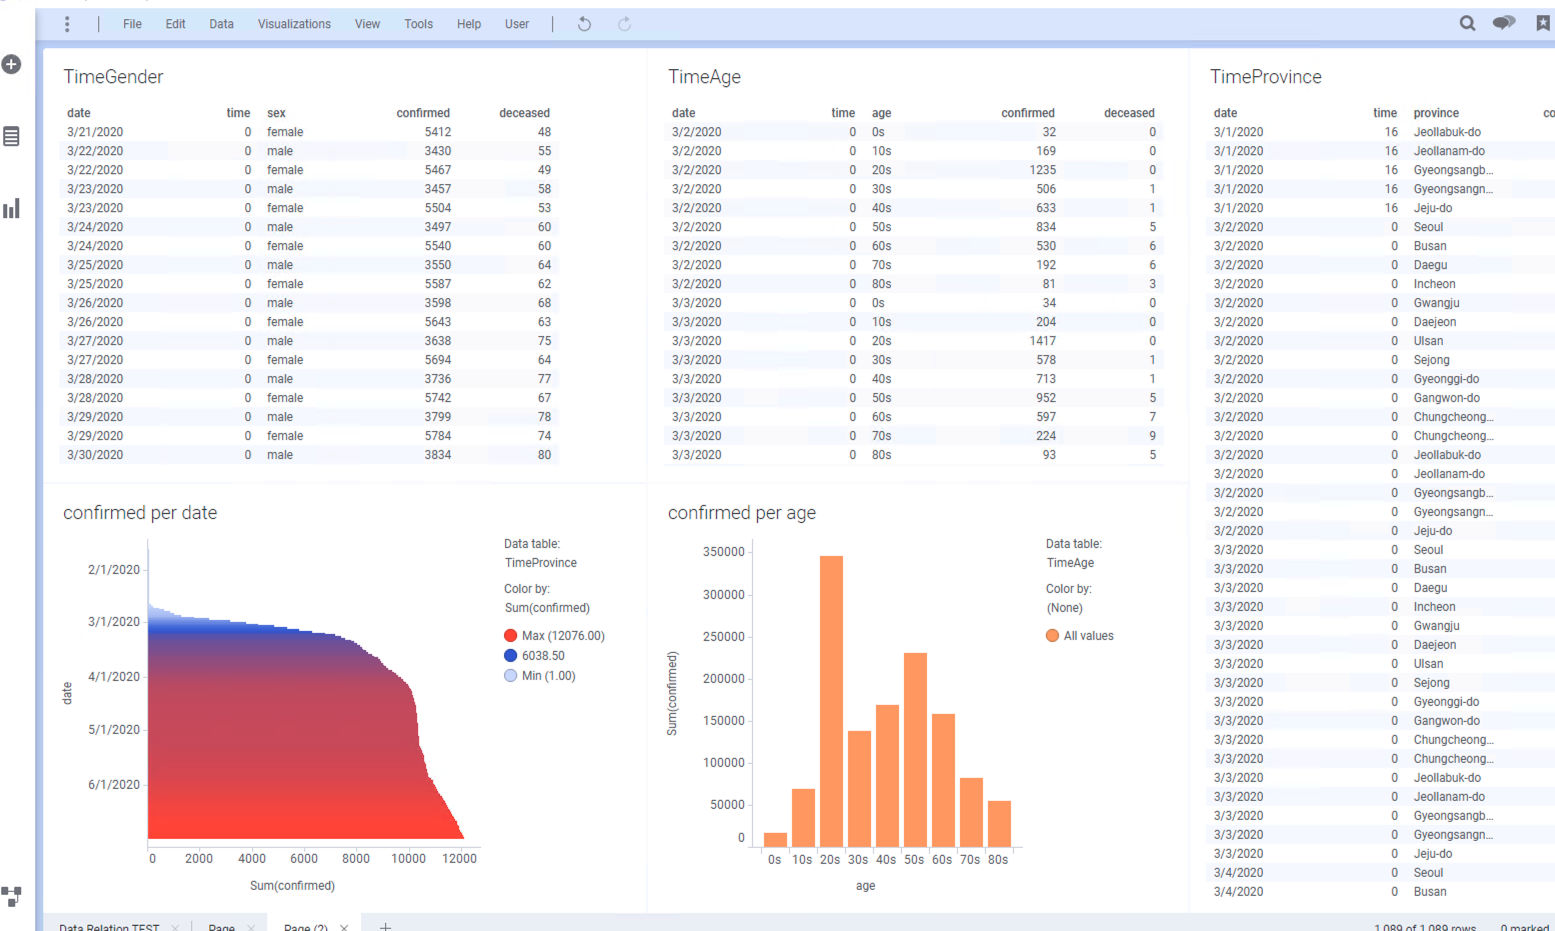Close the Page (2) tab
The width and height of the screenshot is (1555, 931).
click(344, 927)
